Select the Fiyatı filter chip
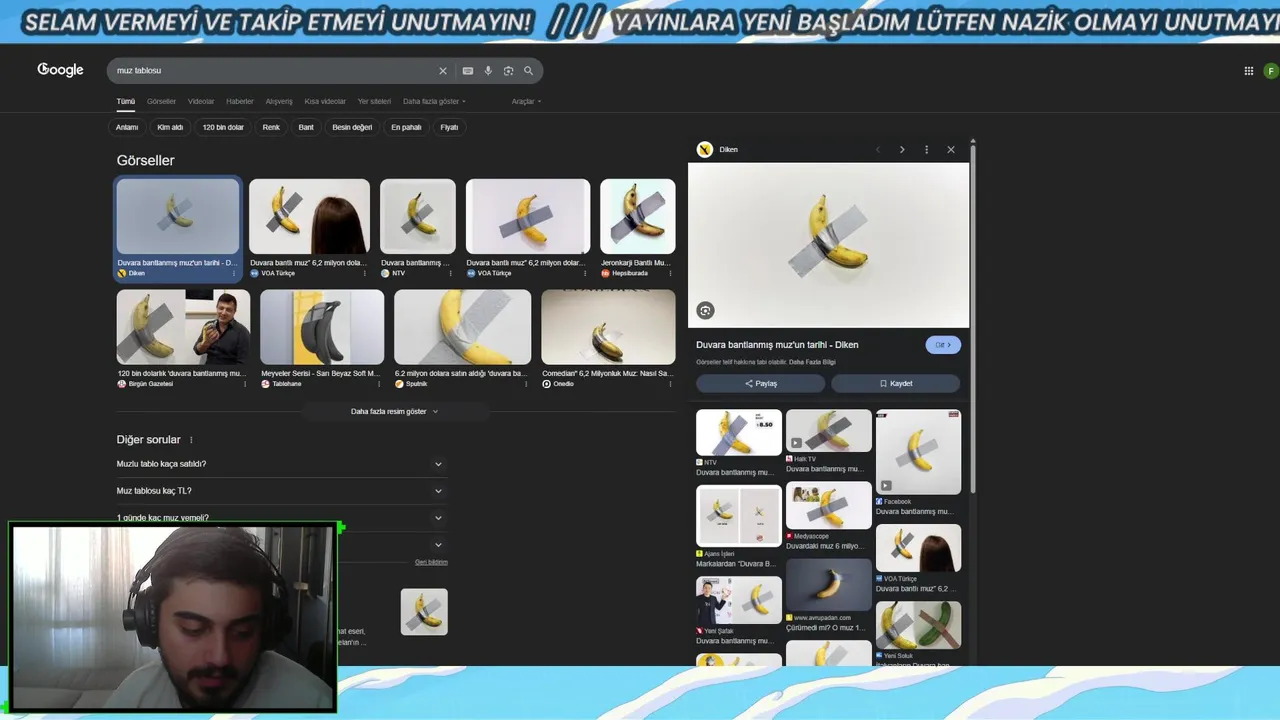The width and height of the screenshot is (1280, 720). (449, 127)
